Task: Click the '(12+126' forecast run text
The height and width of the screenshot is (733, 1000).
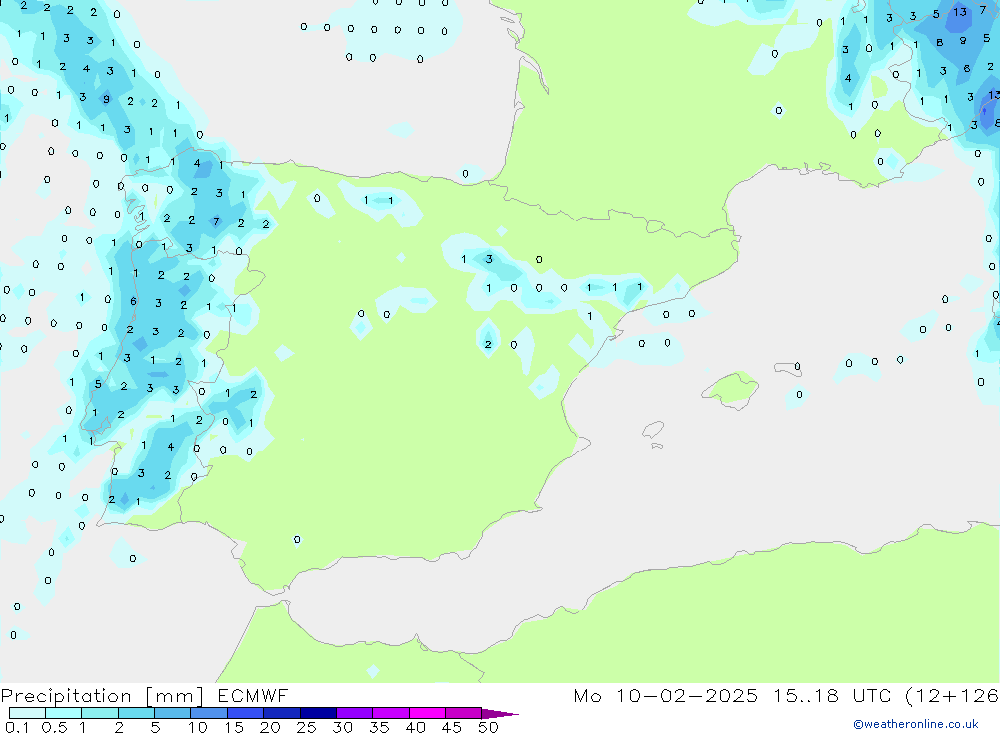Action: pos(952,695)
